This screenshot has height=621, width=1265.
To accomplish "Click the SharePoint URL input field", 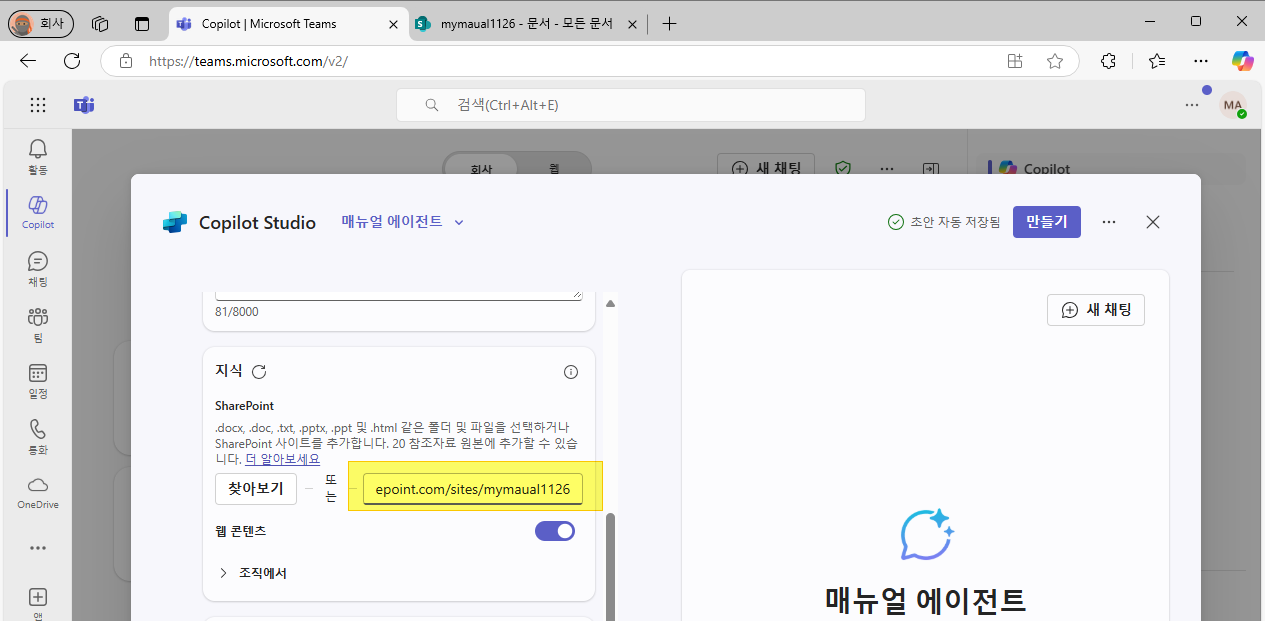I will (473, 489).
